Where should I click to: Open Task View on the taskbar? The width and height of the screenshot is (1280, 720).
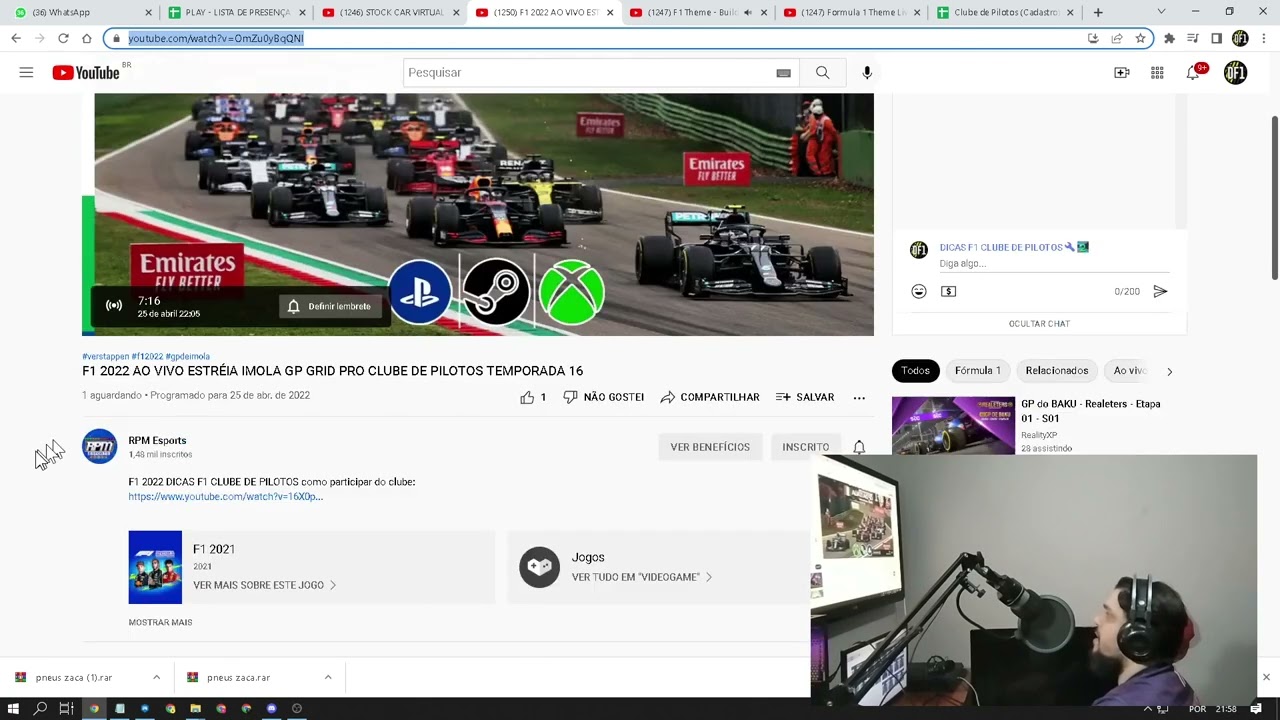pos(66,708)
